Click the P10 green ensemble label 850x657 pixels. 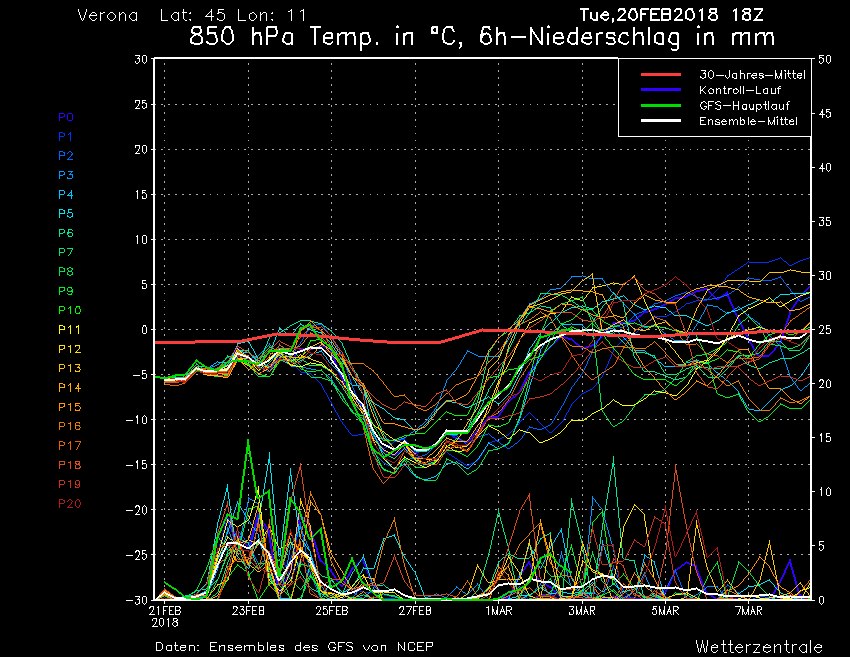pos(69,310)
